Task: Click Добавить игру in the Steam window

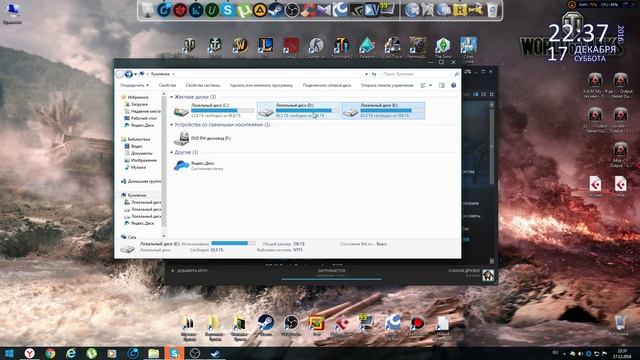Action: [189, 271]
